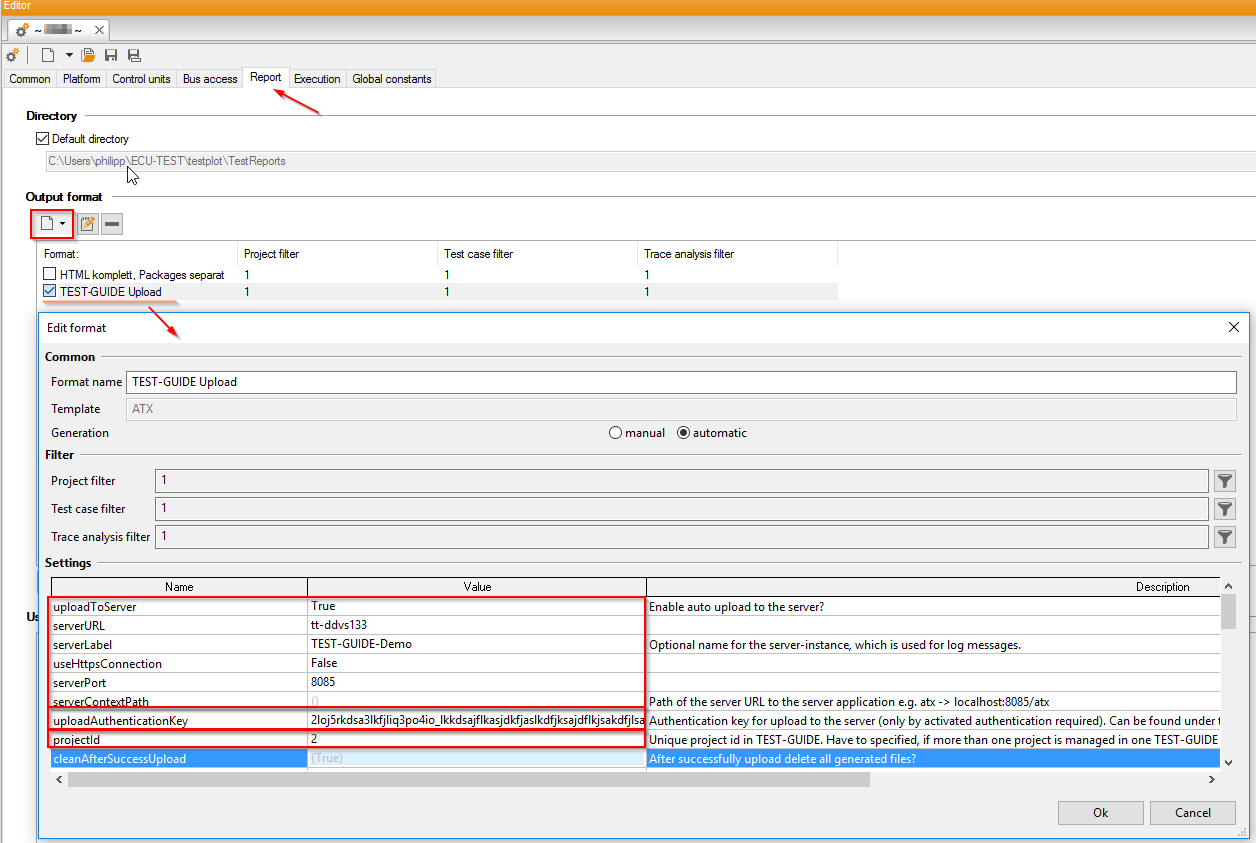This screenshot has width=1256, height=843.
Task: Remove the output format with the minus icon
Action: point(112,224)
